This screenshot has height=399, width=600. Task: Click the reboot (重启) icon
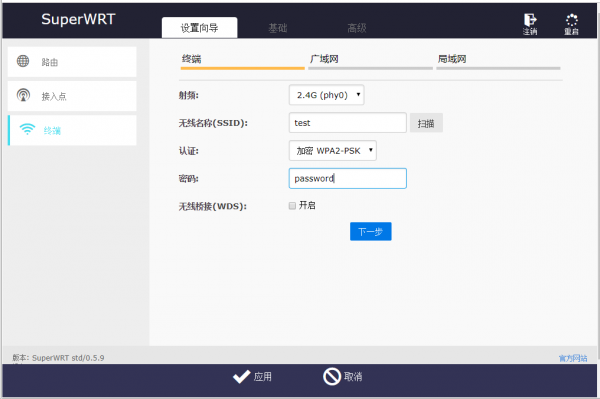[x=571, y=20]
